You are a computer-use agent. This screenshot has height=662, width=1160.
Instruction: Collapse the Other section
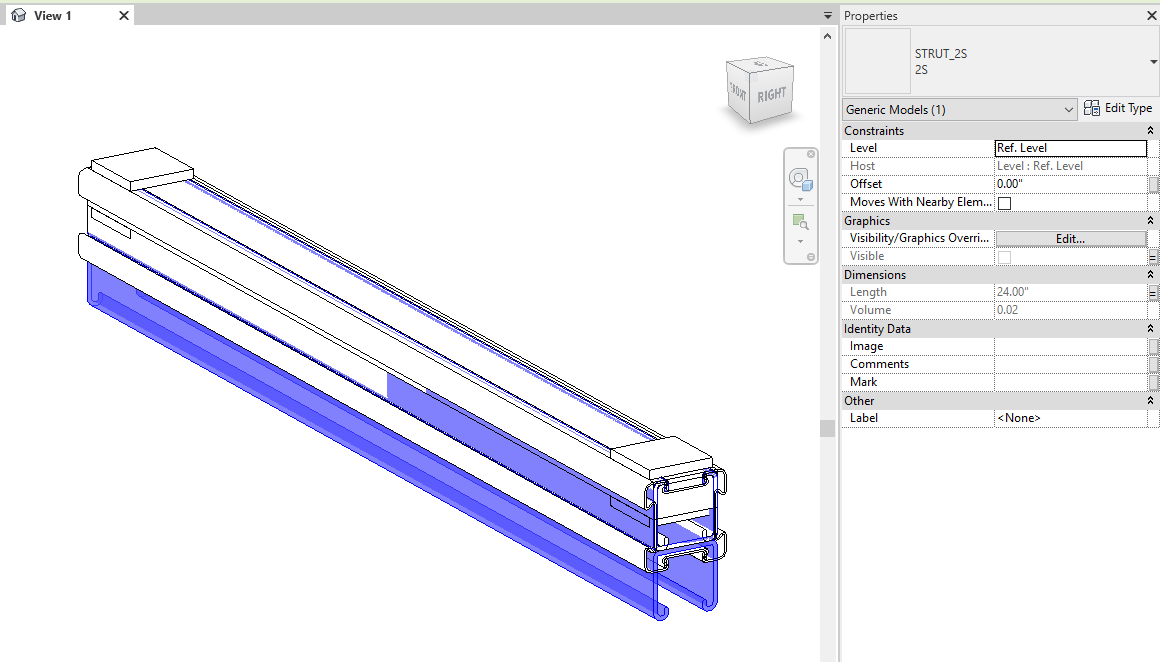pos(1150,400)
